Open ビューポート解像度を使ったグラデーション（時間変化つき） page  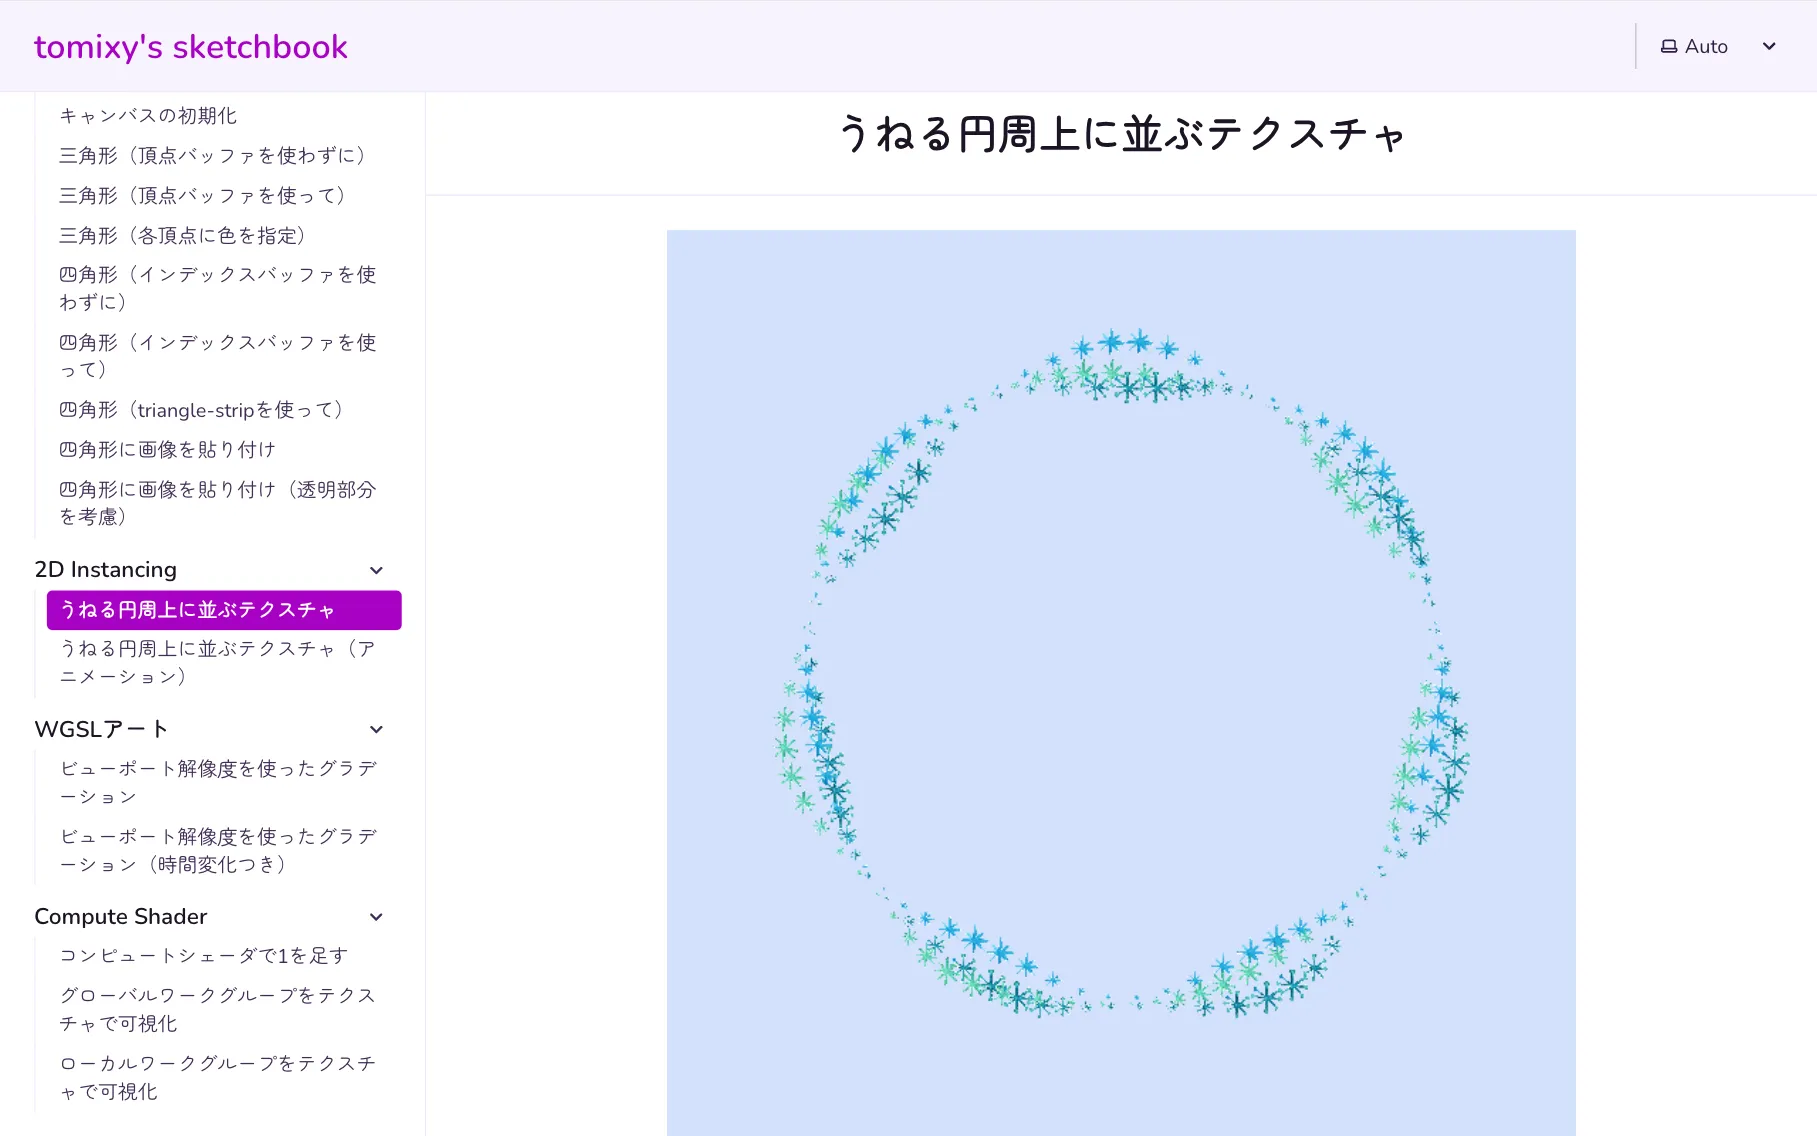(217, 850)
